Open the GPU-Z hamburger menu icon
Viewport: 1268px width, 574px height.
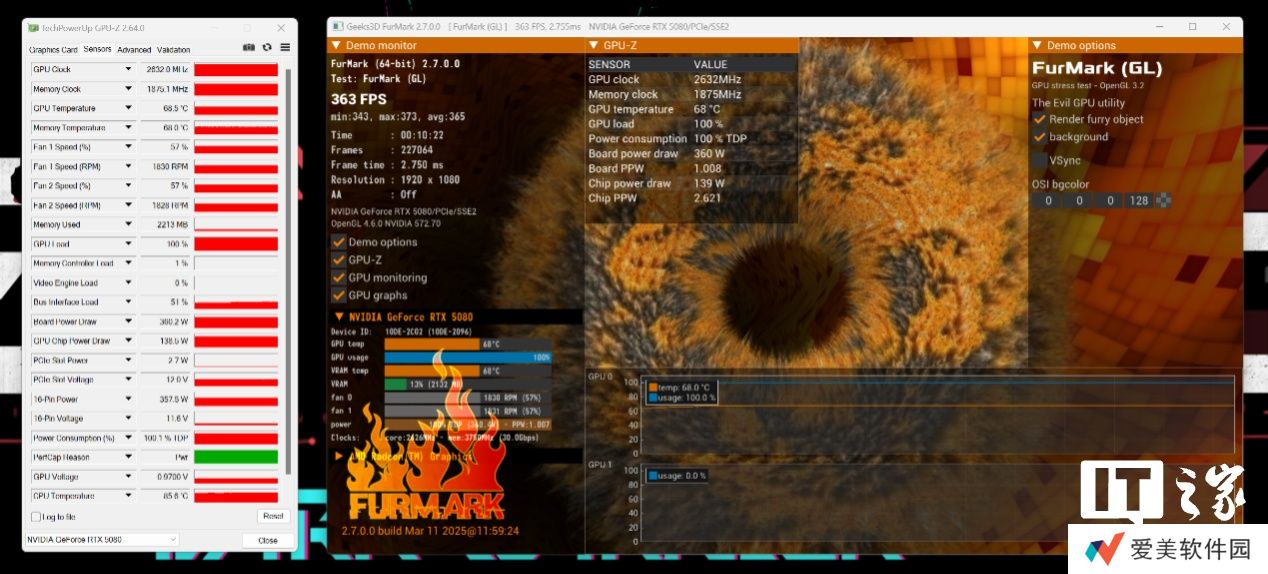(285, 47)
